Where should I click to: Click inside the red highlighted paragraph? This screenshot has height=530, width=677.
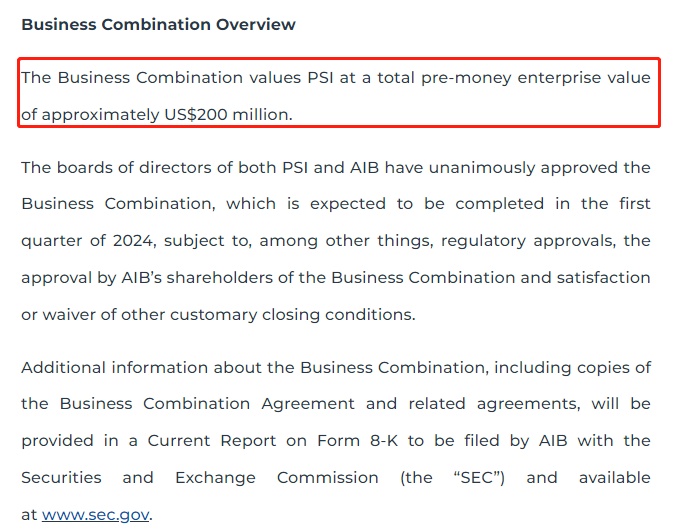[338, 96]
